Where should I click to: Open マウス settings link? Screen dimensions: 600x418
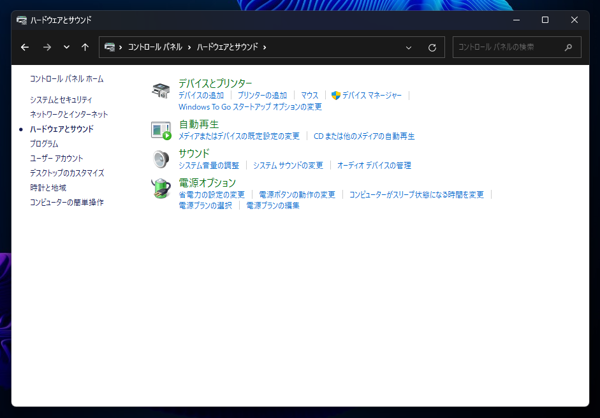click(x=310, y=95)
